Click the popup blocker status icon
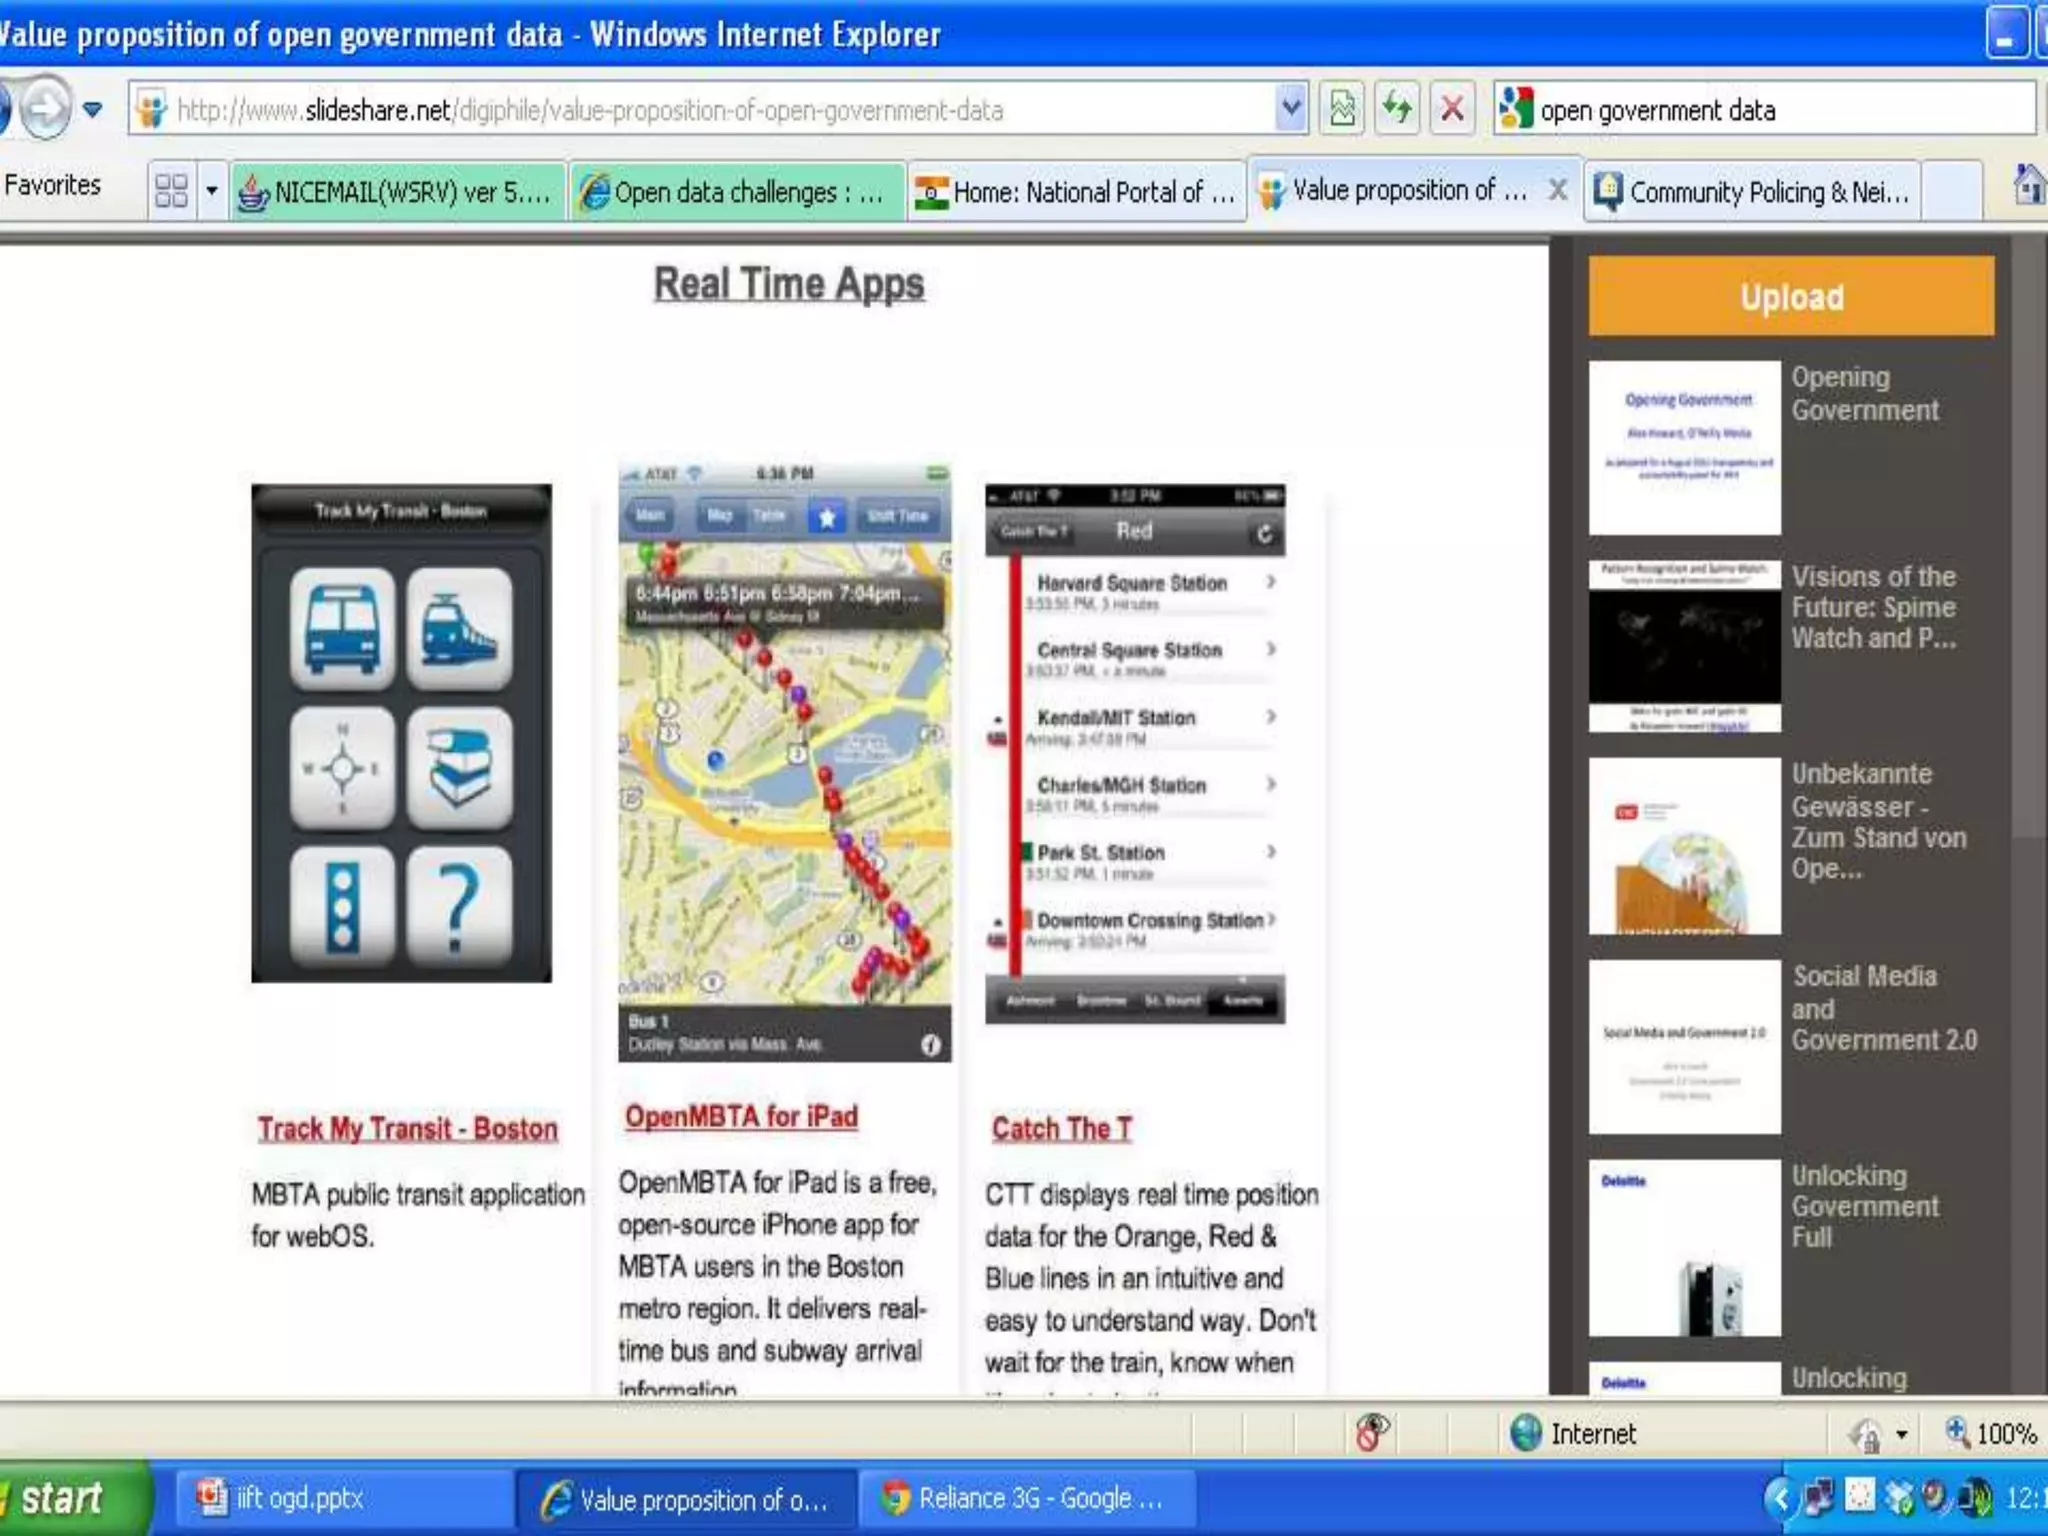Image resolution: width=2048 pixels, height=1536 pixels. pos(1372,1432)
